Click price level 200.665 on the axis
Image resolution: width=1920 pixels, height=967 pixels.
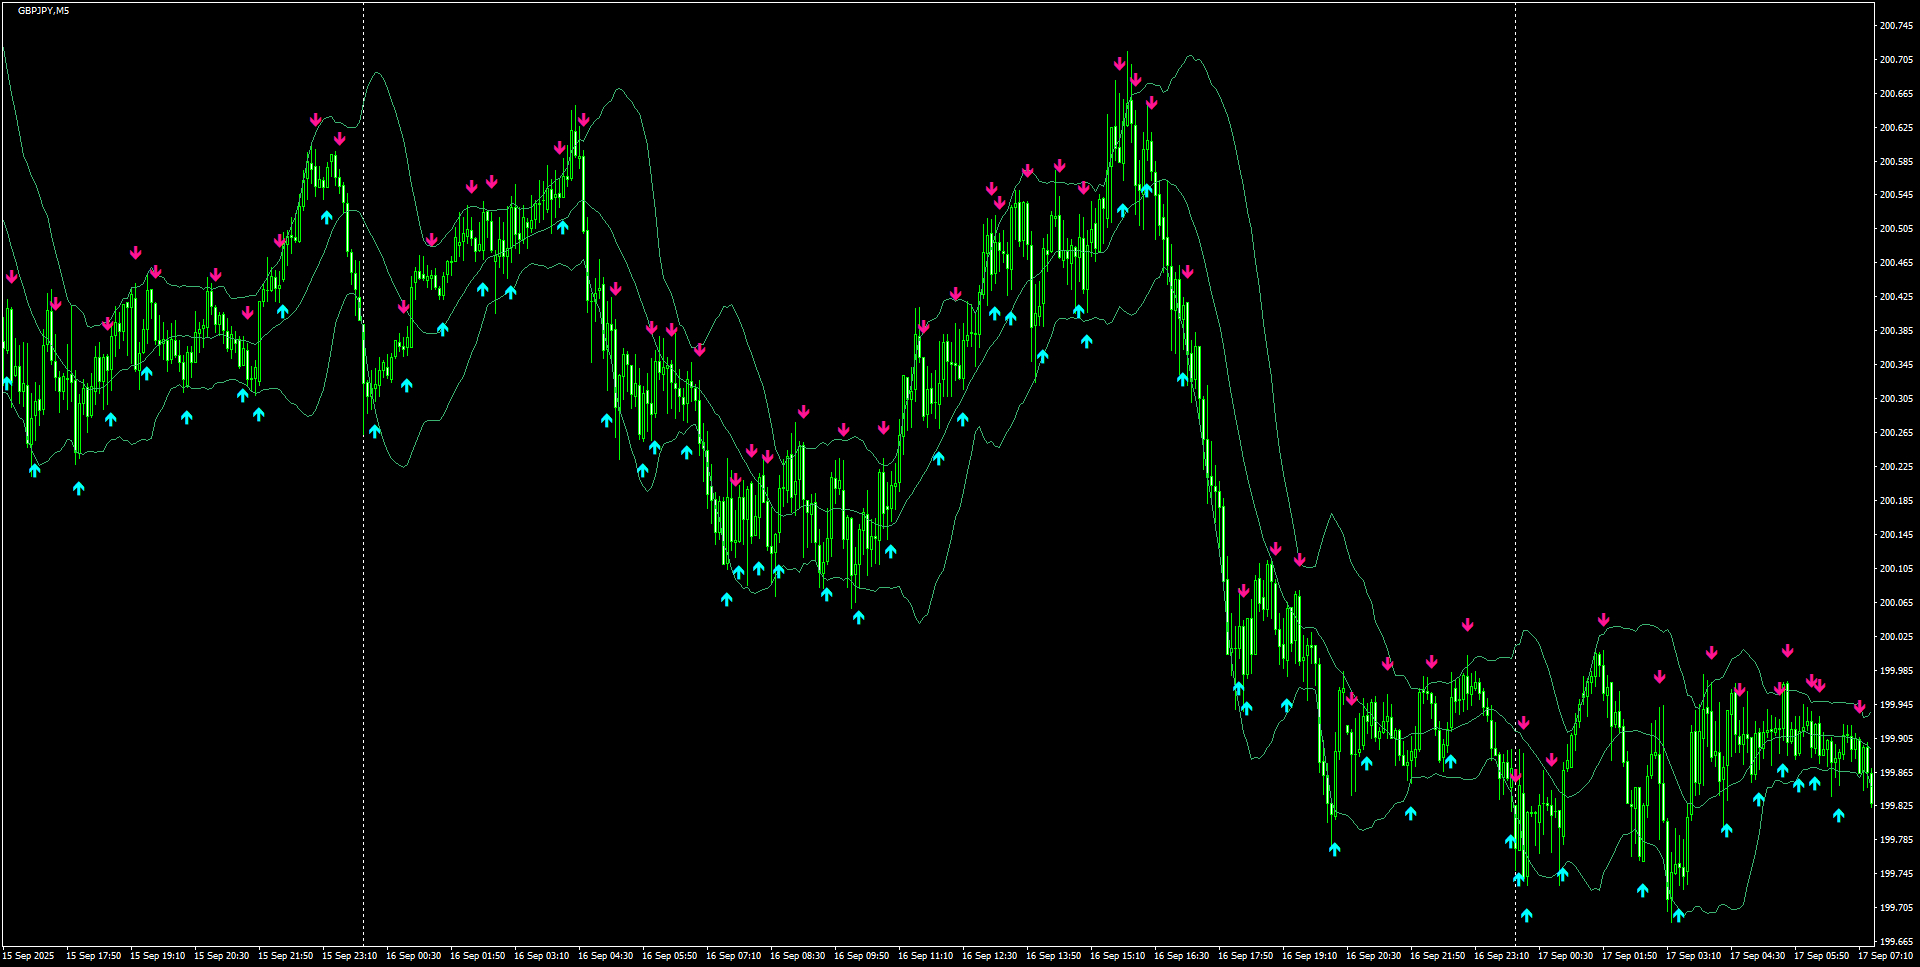pos(1896,94)
